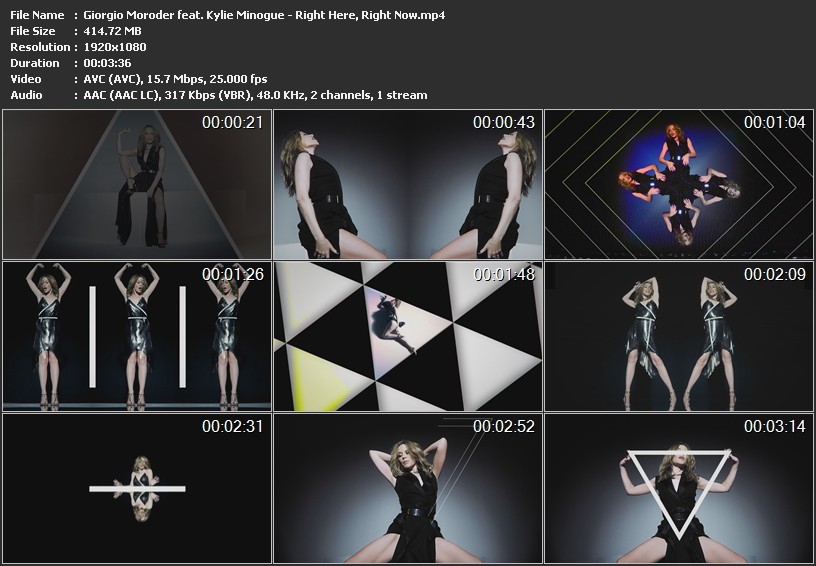Click the 'Video' label
Image resolution: width=816 pixels, height=566 pixels.
[x=26, y=79]
